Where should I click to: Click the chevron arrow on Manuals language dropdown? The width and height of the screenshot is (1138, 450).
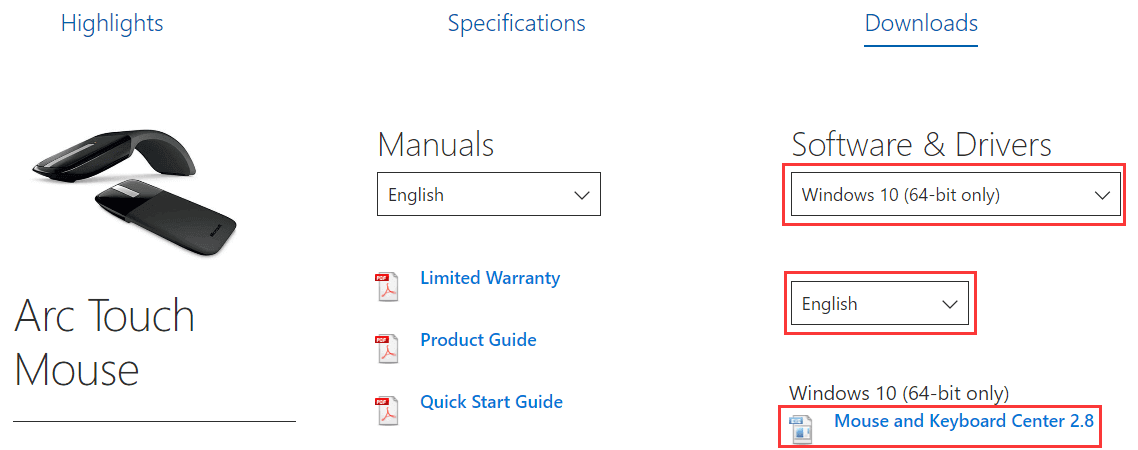click(581, 195)
